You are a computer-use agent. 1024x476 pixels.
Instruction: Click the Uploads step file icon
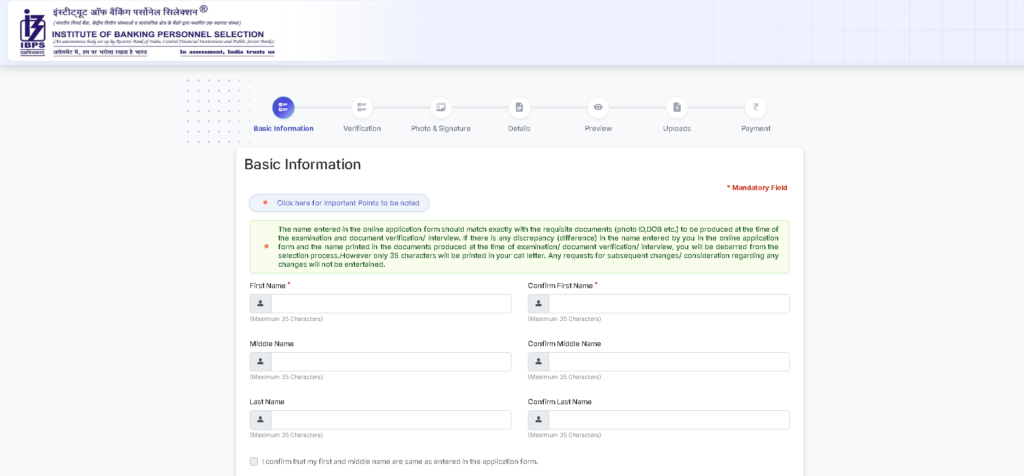click(x=677, y=108)
